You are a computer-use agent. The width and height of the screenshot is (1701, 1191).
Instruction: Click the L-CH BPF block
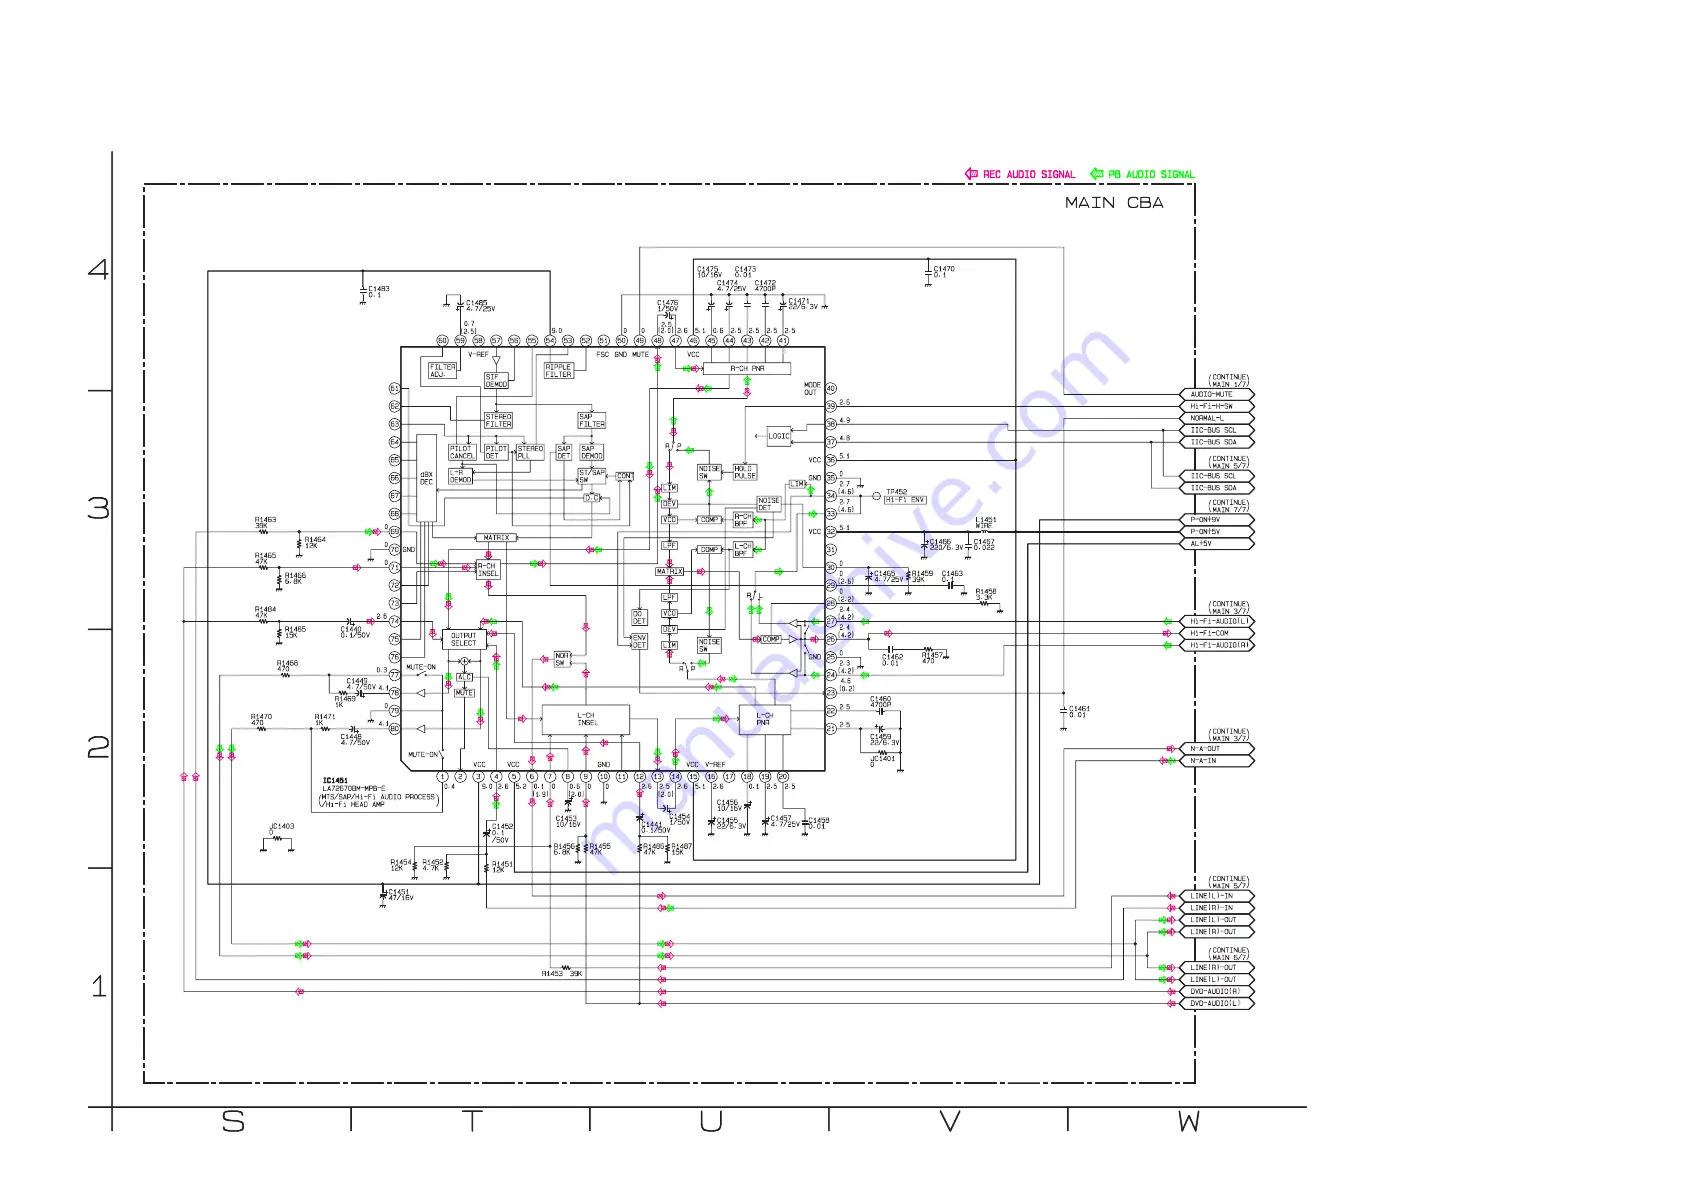[742, 550]
